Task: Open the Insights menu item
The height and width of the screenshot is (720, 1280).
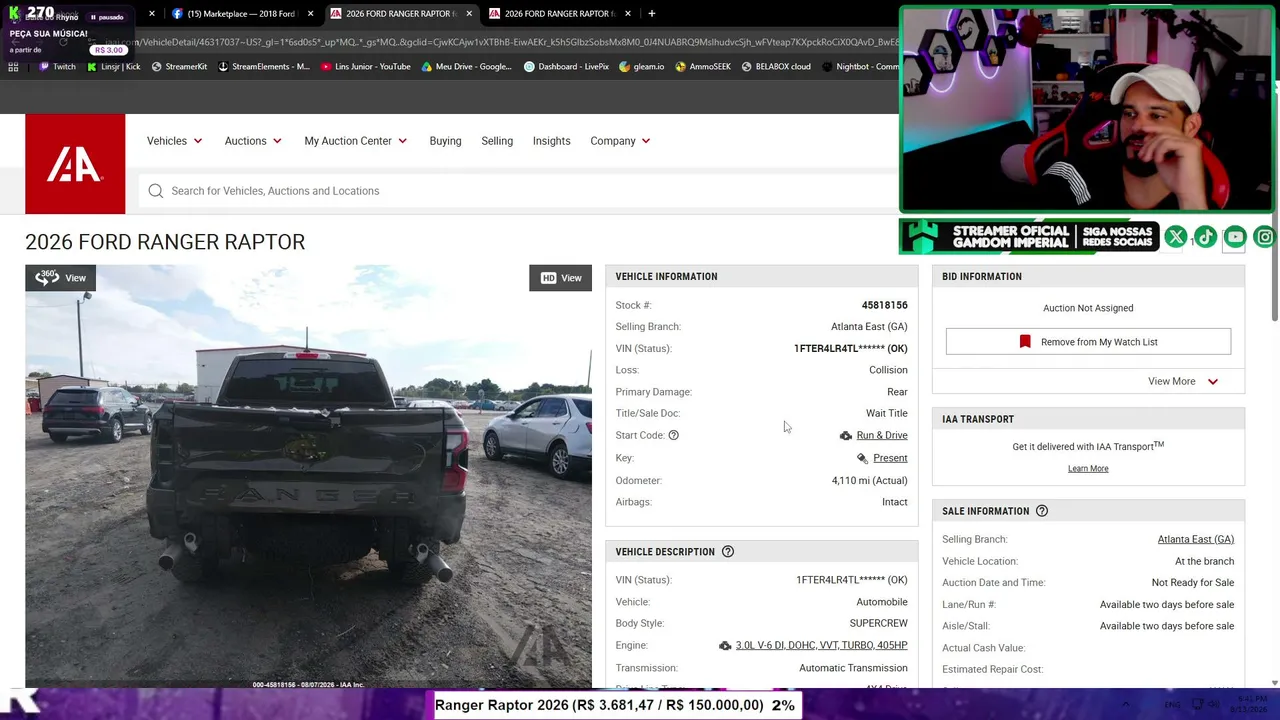Action: click(x=551, y=141)
